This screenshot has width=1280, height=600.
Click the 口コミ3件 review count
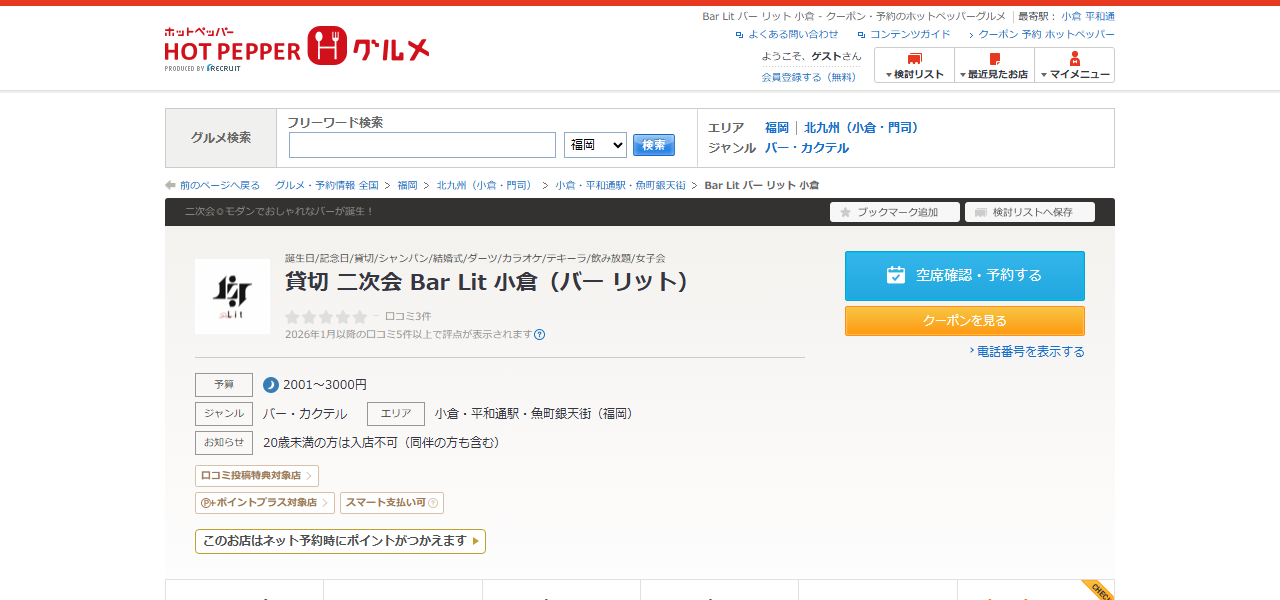pyautogui.click(x=408, y=316)
